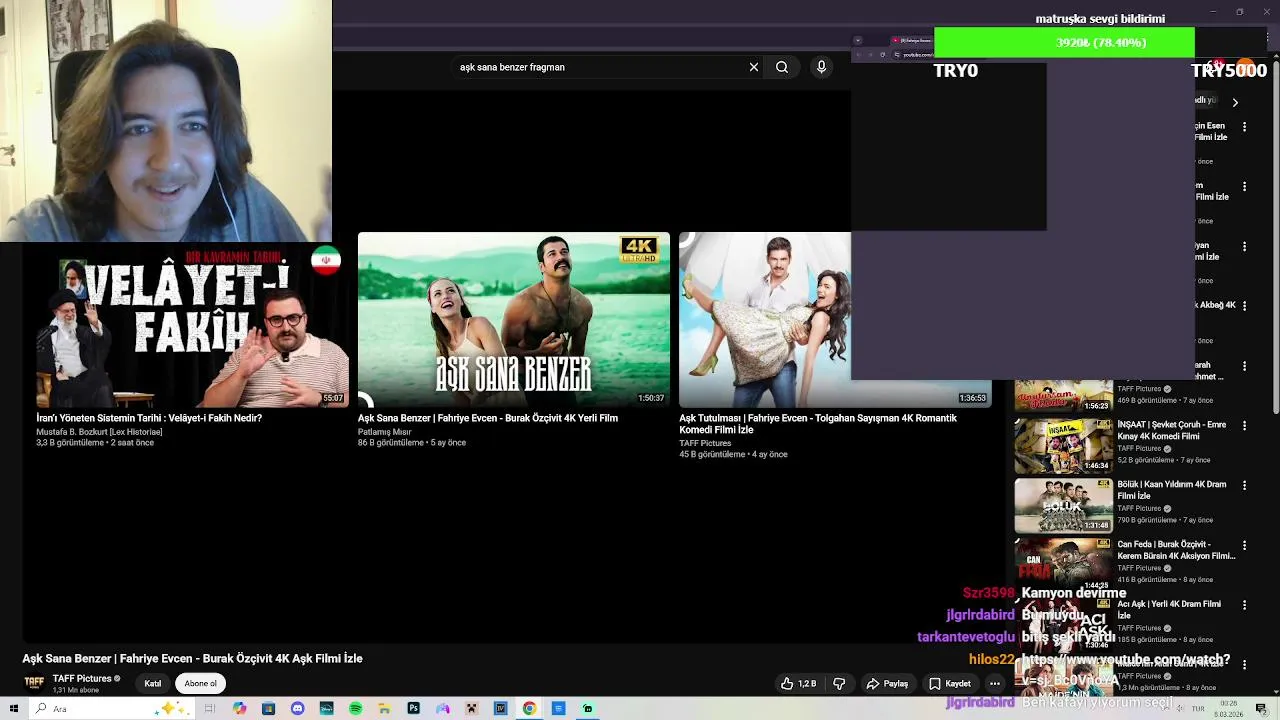Advance the sidebar filter chips with right chevron
The width and height of the screenshot is (1280, 720).
[1235, 102]
